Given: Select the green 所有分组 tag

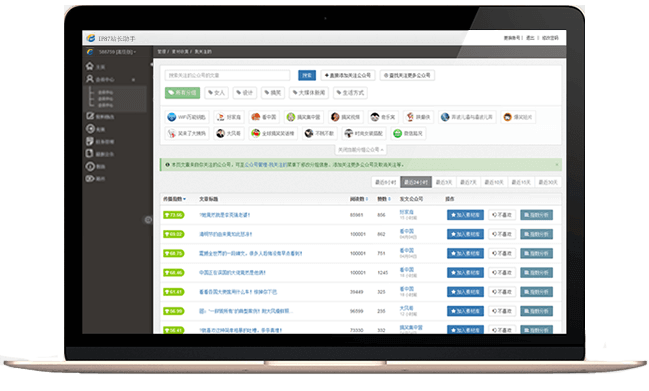Looking at the screenshot, I should (x=183, y=93).
